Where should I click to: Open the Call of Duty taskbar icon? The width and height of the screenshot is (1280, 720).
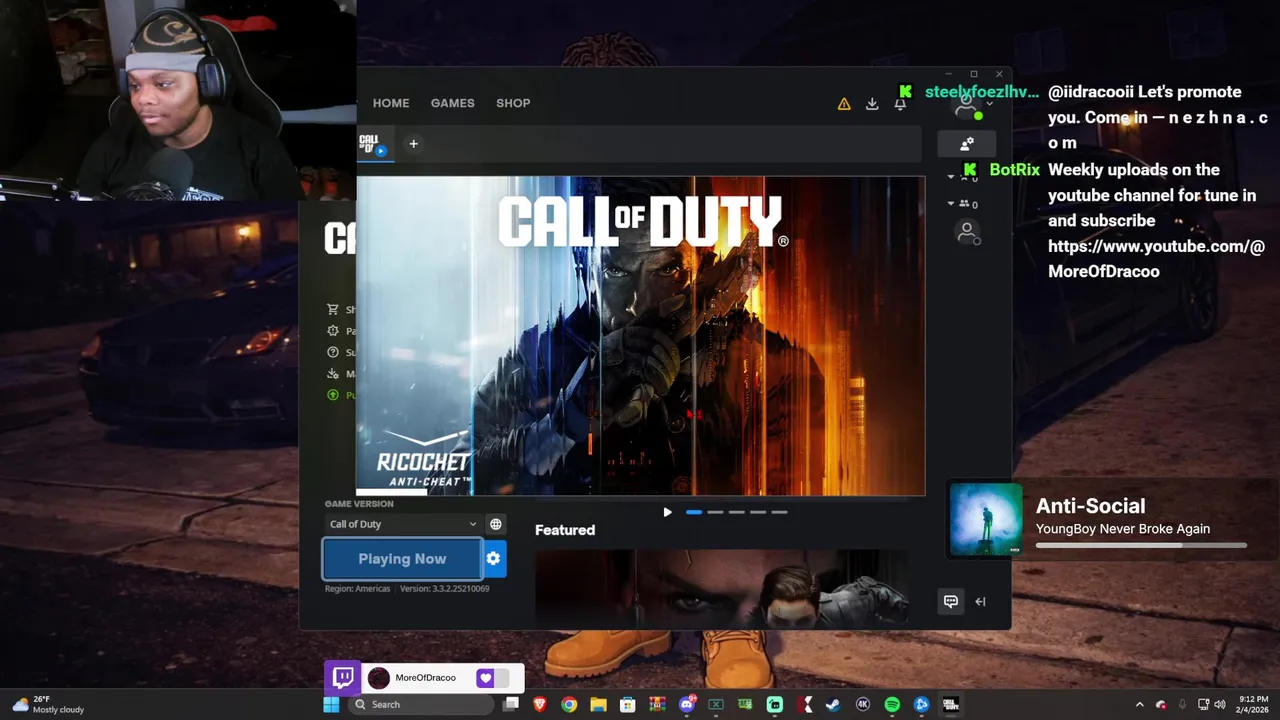click(950, 705)
